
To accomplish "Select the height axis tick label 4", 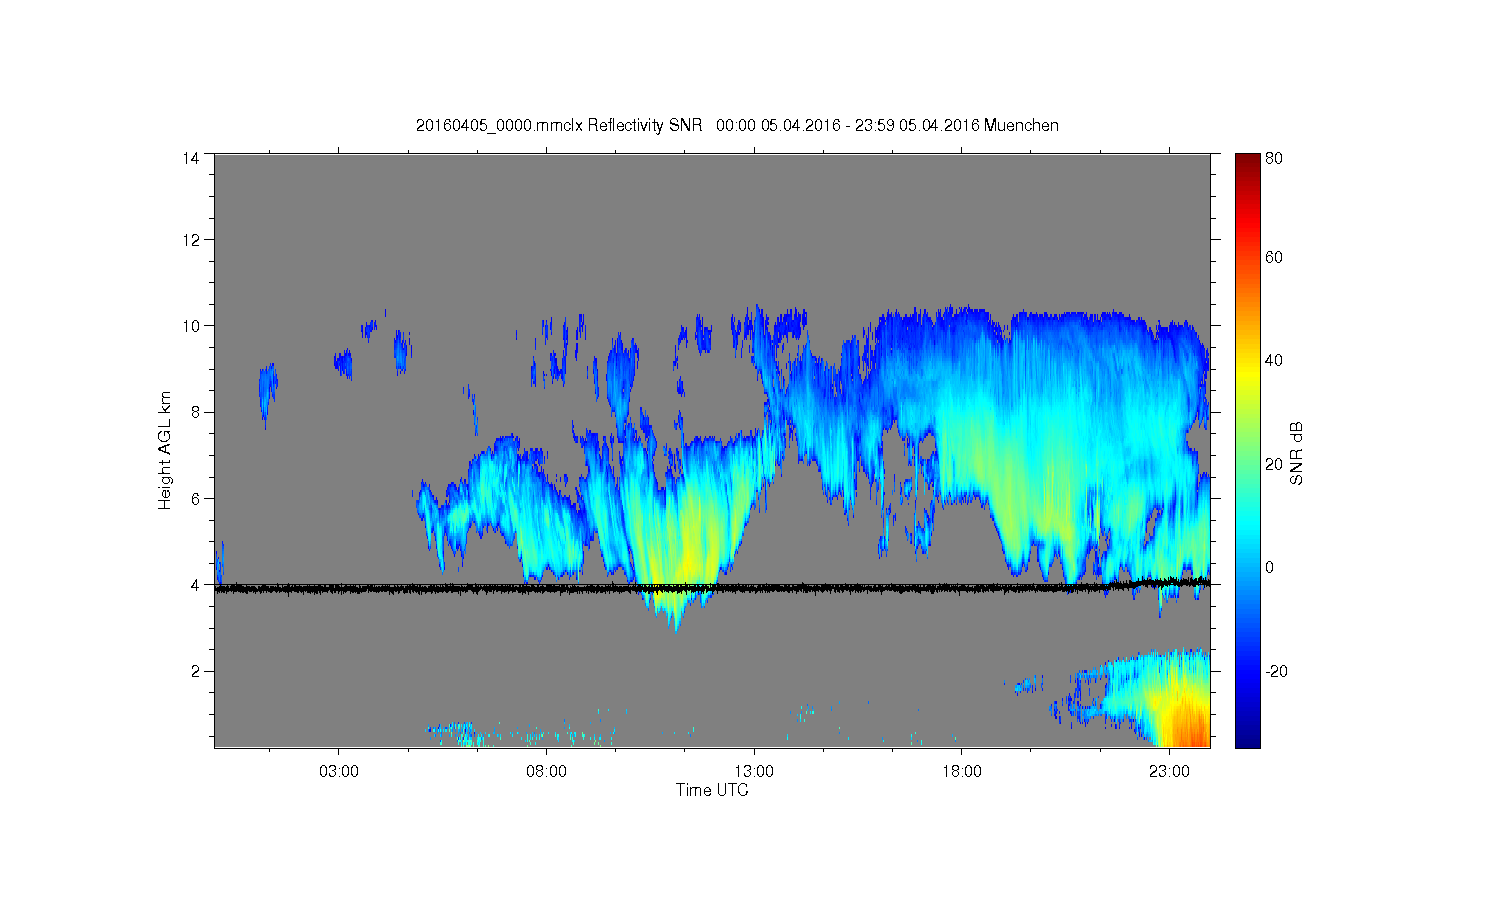I will click(194, 585).
